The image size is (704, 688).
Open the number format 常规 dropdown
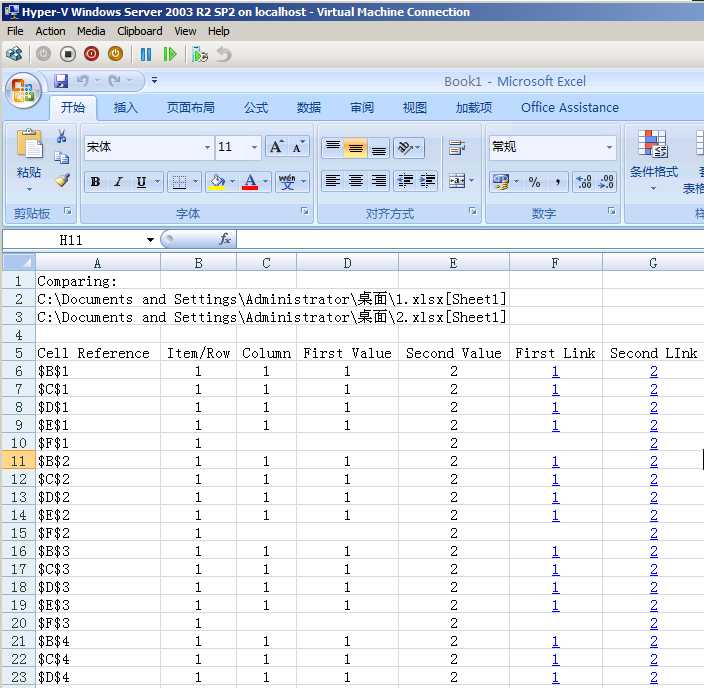pyautogui.click(x=609, y=147)
